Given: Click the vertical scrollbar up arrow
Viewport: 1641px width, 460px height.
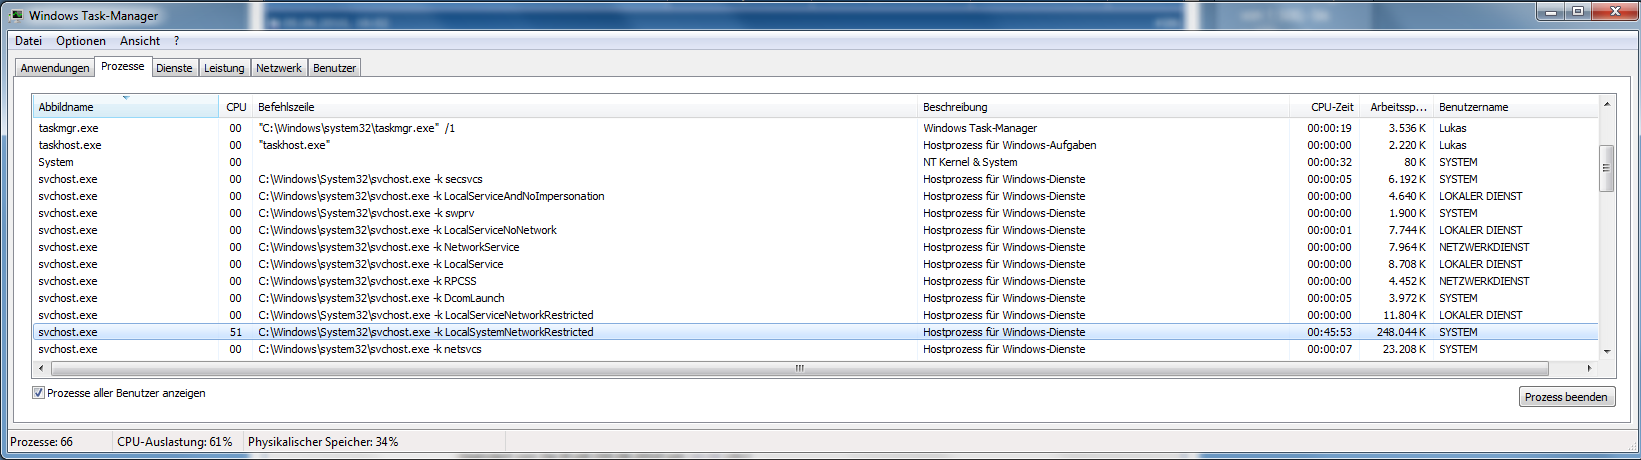Looking at the screenshot, I should 1607,104.
